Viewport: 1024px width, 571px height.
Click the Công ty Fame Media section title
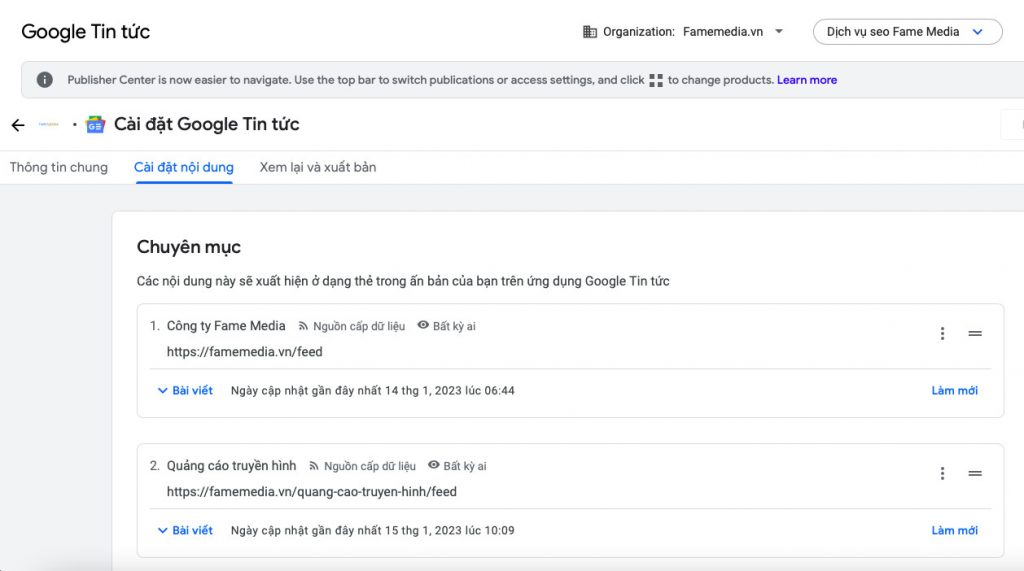pyautogui.click(x=226, y=325)
